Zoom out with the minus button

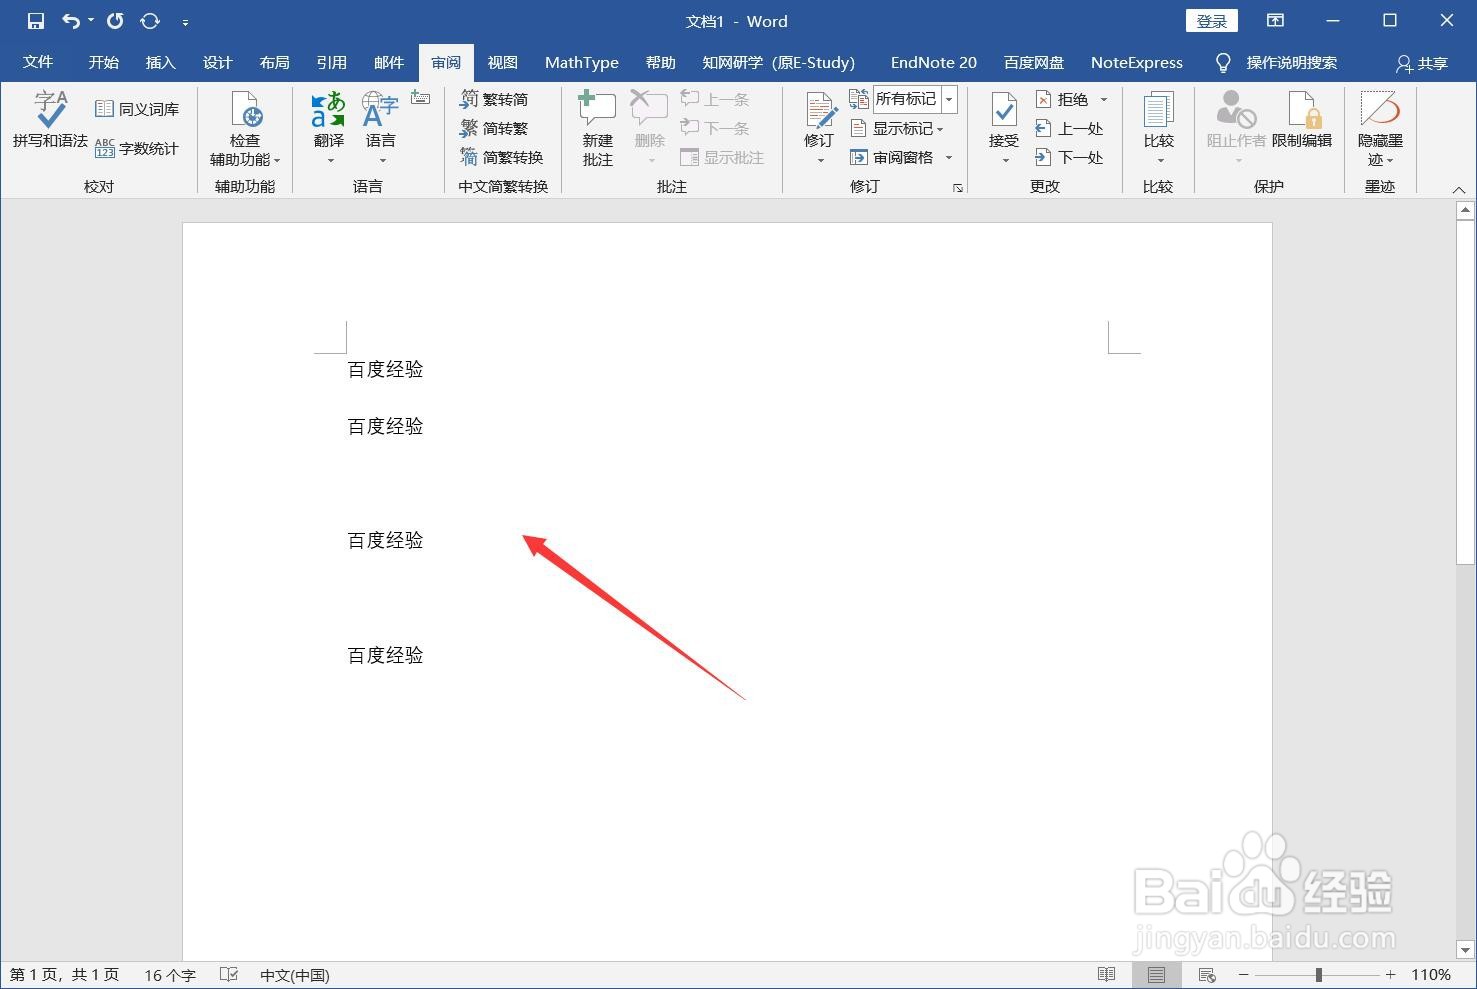1243,975
